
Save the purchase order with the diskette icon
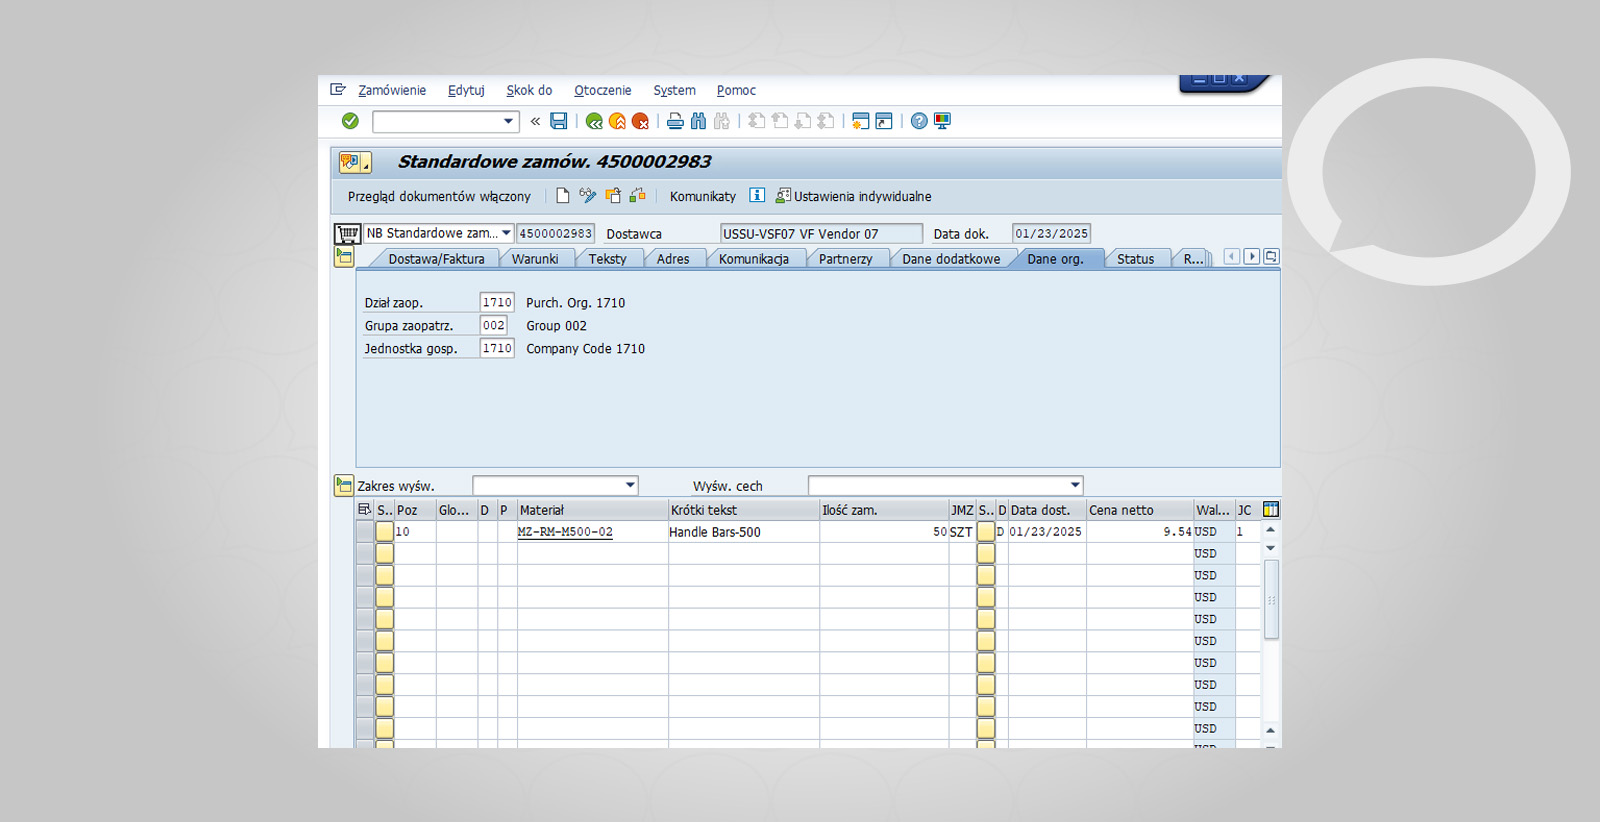tap(559, 121)
